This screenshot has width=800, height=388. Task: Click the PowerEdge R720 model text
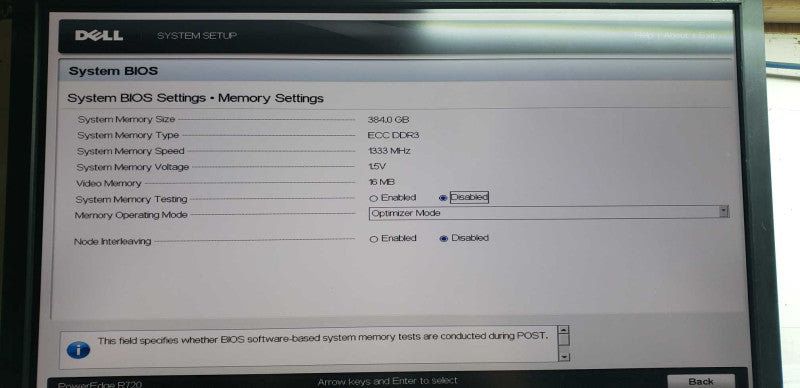pos(100,384)
